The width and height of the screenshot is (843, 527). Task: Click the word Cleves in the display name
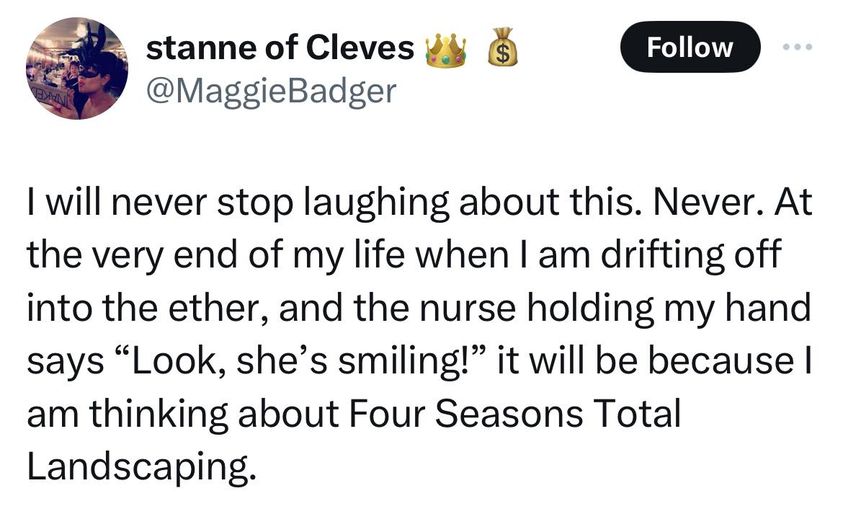coord(366,47)
